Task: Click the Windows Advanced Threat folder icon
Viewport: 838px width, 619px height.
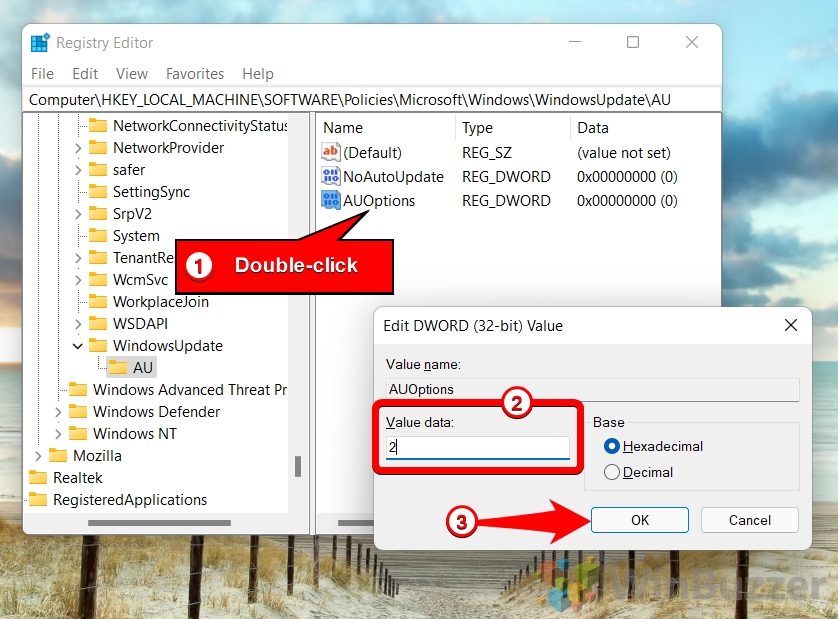Action: click(x=78, y=390)
